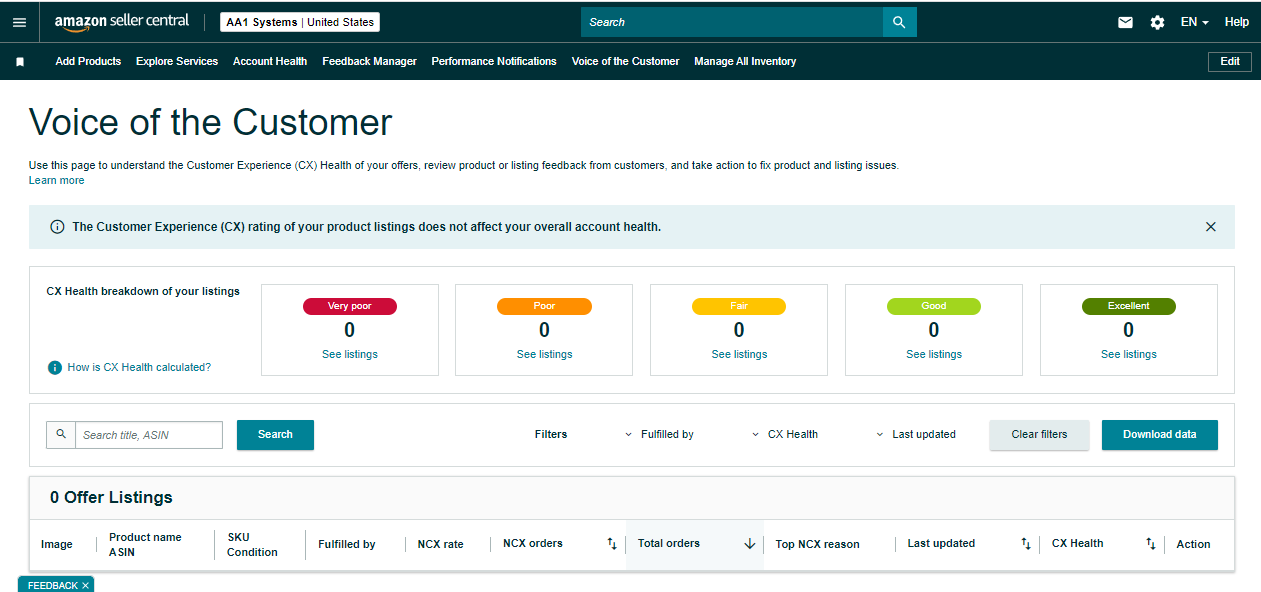
Task: Click the yellow Fair badge
Action: tap(739, 306)
